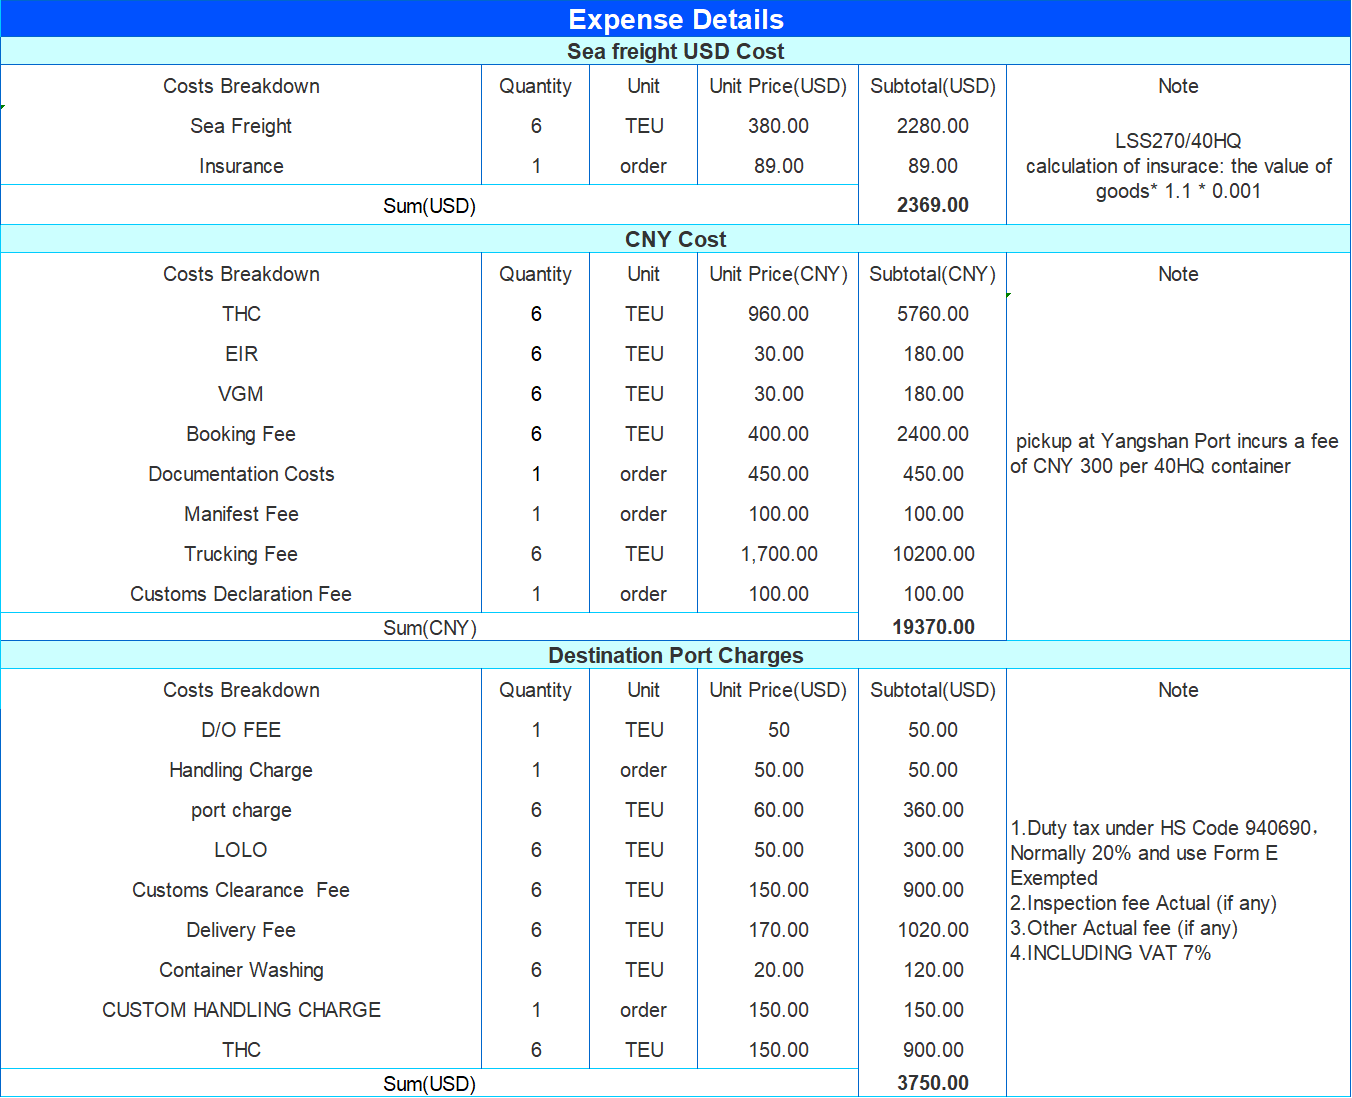Select the Container Washing subtotal 120.00
The height and width of the screenshot is (1098, 1352).
[x=932, y=970]
